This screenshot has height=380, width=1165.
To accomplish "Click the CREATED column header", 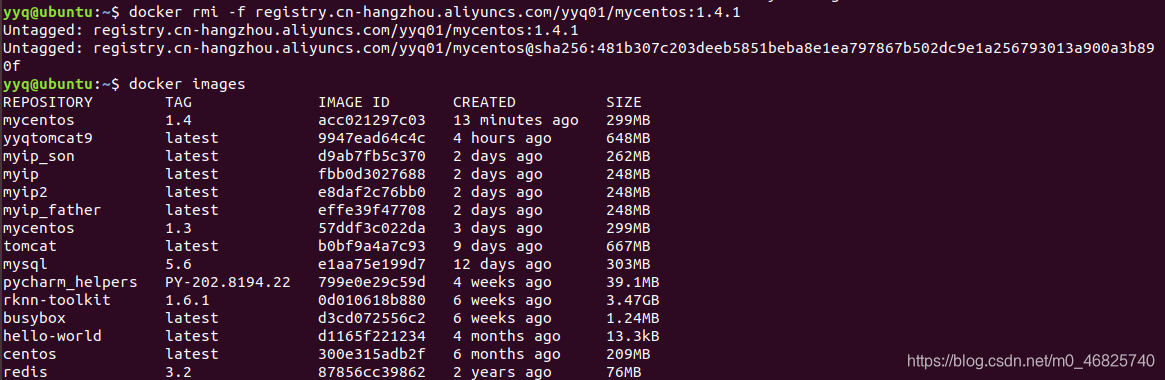I will click(x=484, y=102).
